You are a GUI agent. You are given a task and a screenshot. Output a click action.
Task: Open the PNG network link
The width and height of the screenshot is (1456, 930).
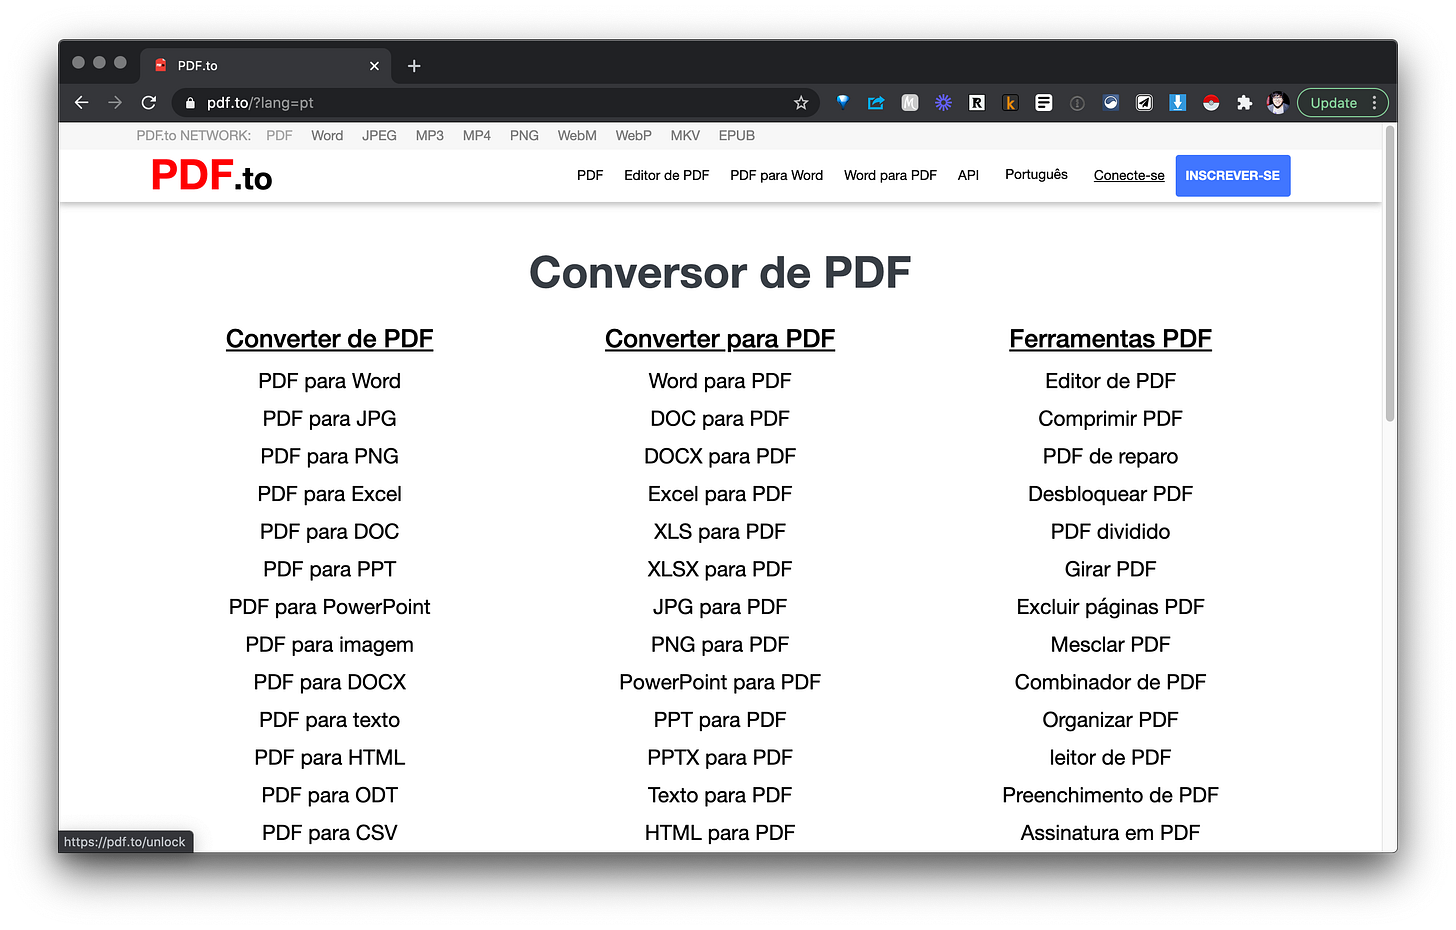(x=524, y=135)
